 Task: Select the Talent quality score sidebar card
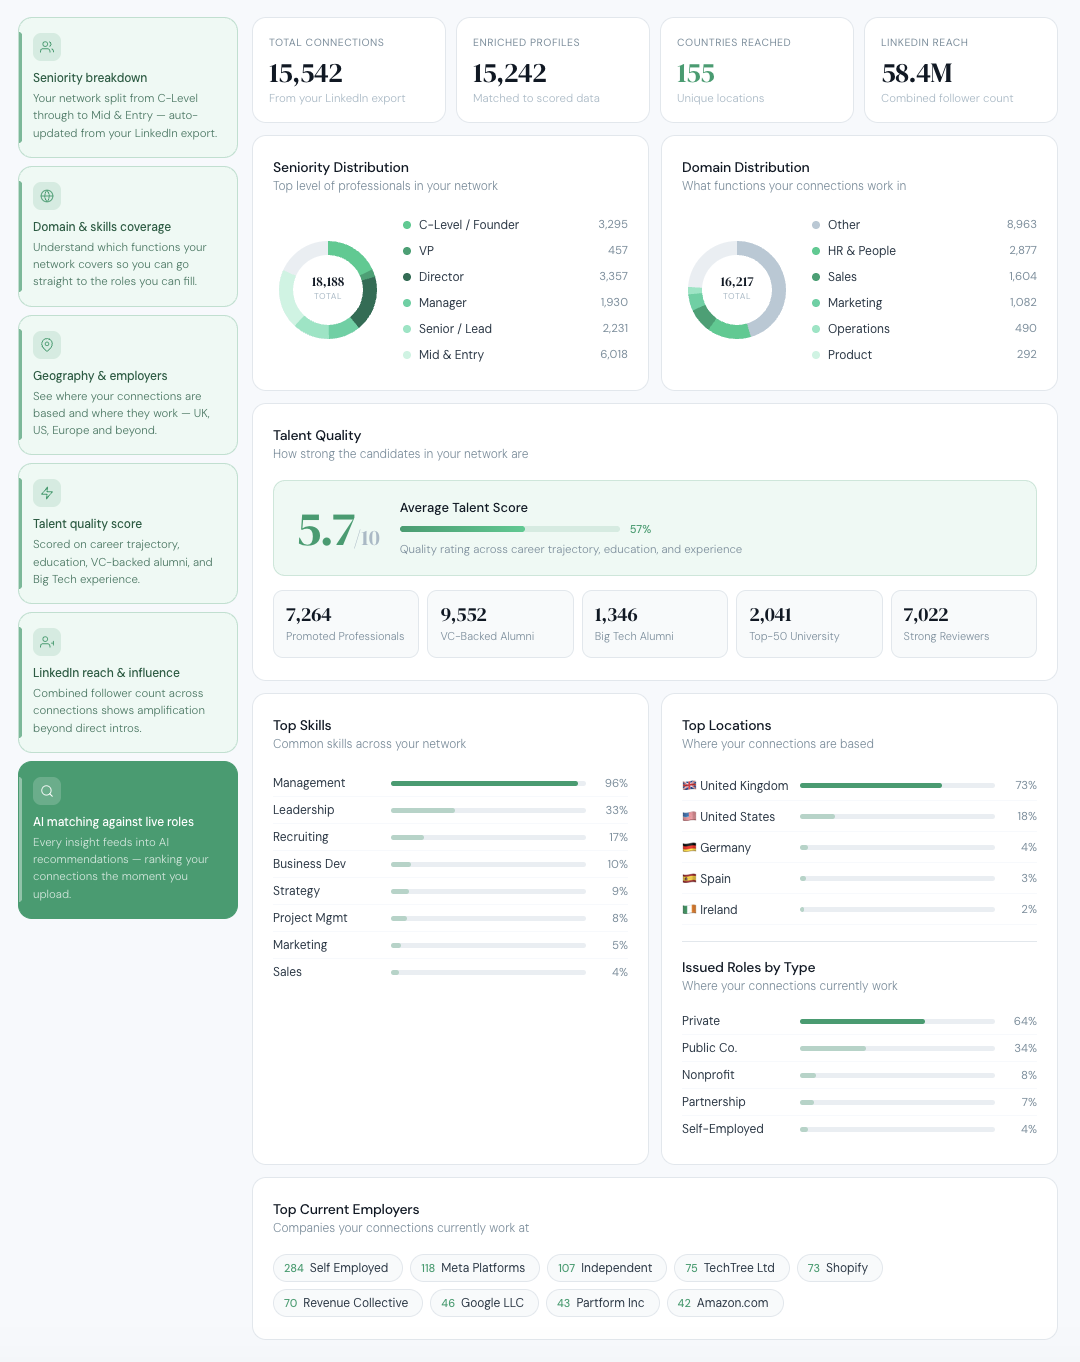[x=128, y=534]
